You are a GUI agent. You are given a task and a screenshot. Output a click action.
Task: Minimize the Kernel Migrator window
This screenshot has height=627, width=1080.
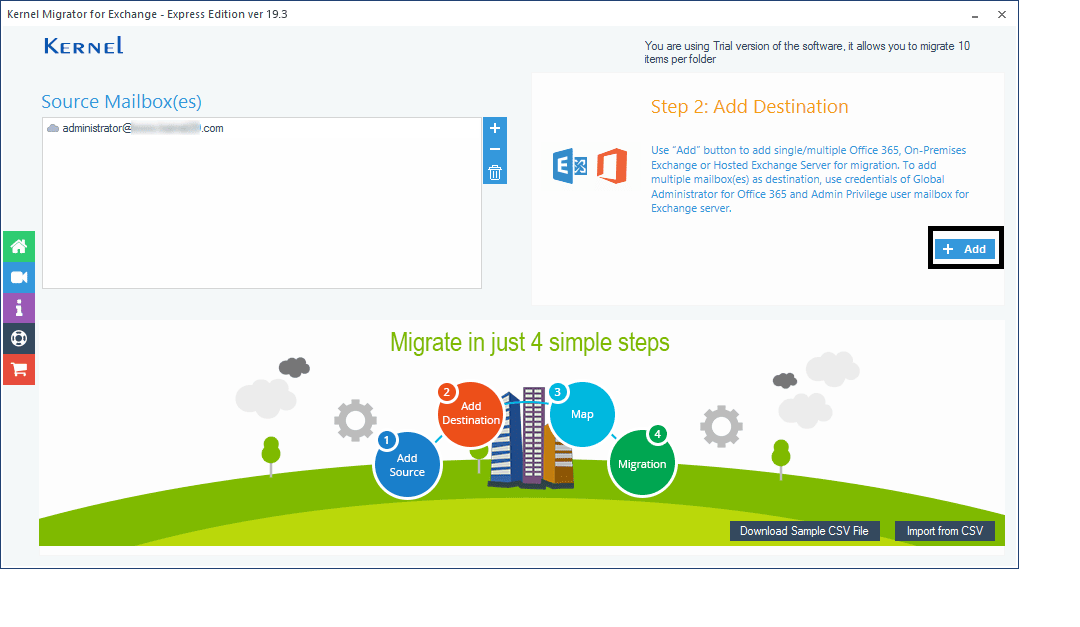click(974, 15)
